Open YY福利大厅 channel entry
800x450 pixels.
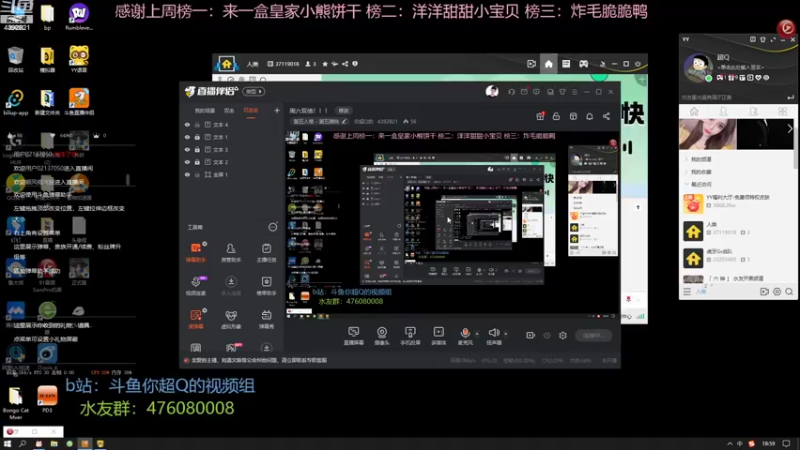737,202
